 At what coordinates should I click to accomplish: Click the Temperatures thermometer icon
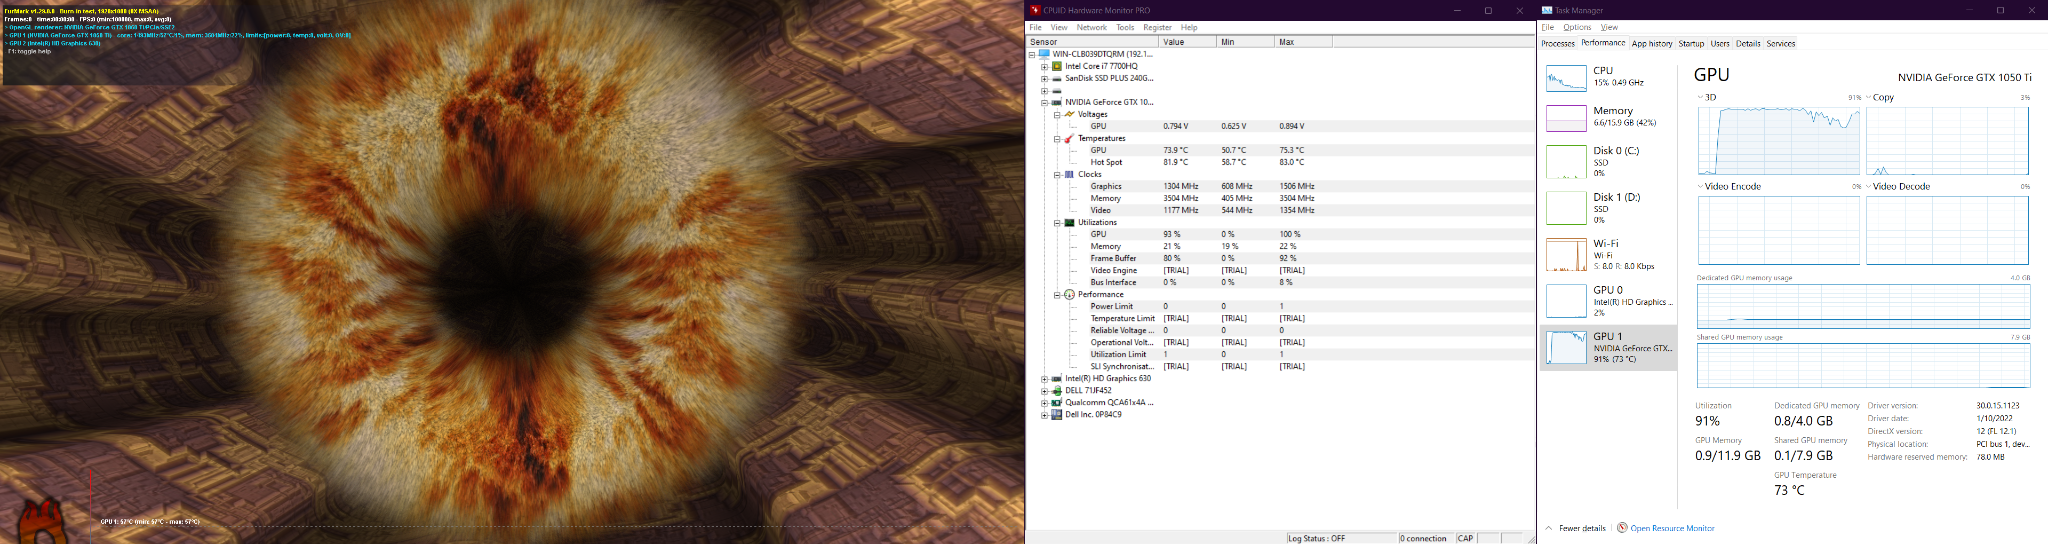point(1069,138)
